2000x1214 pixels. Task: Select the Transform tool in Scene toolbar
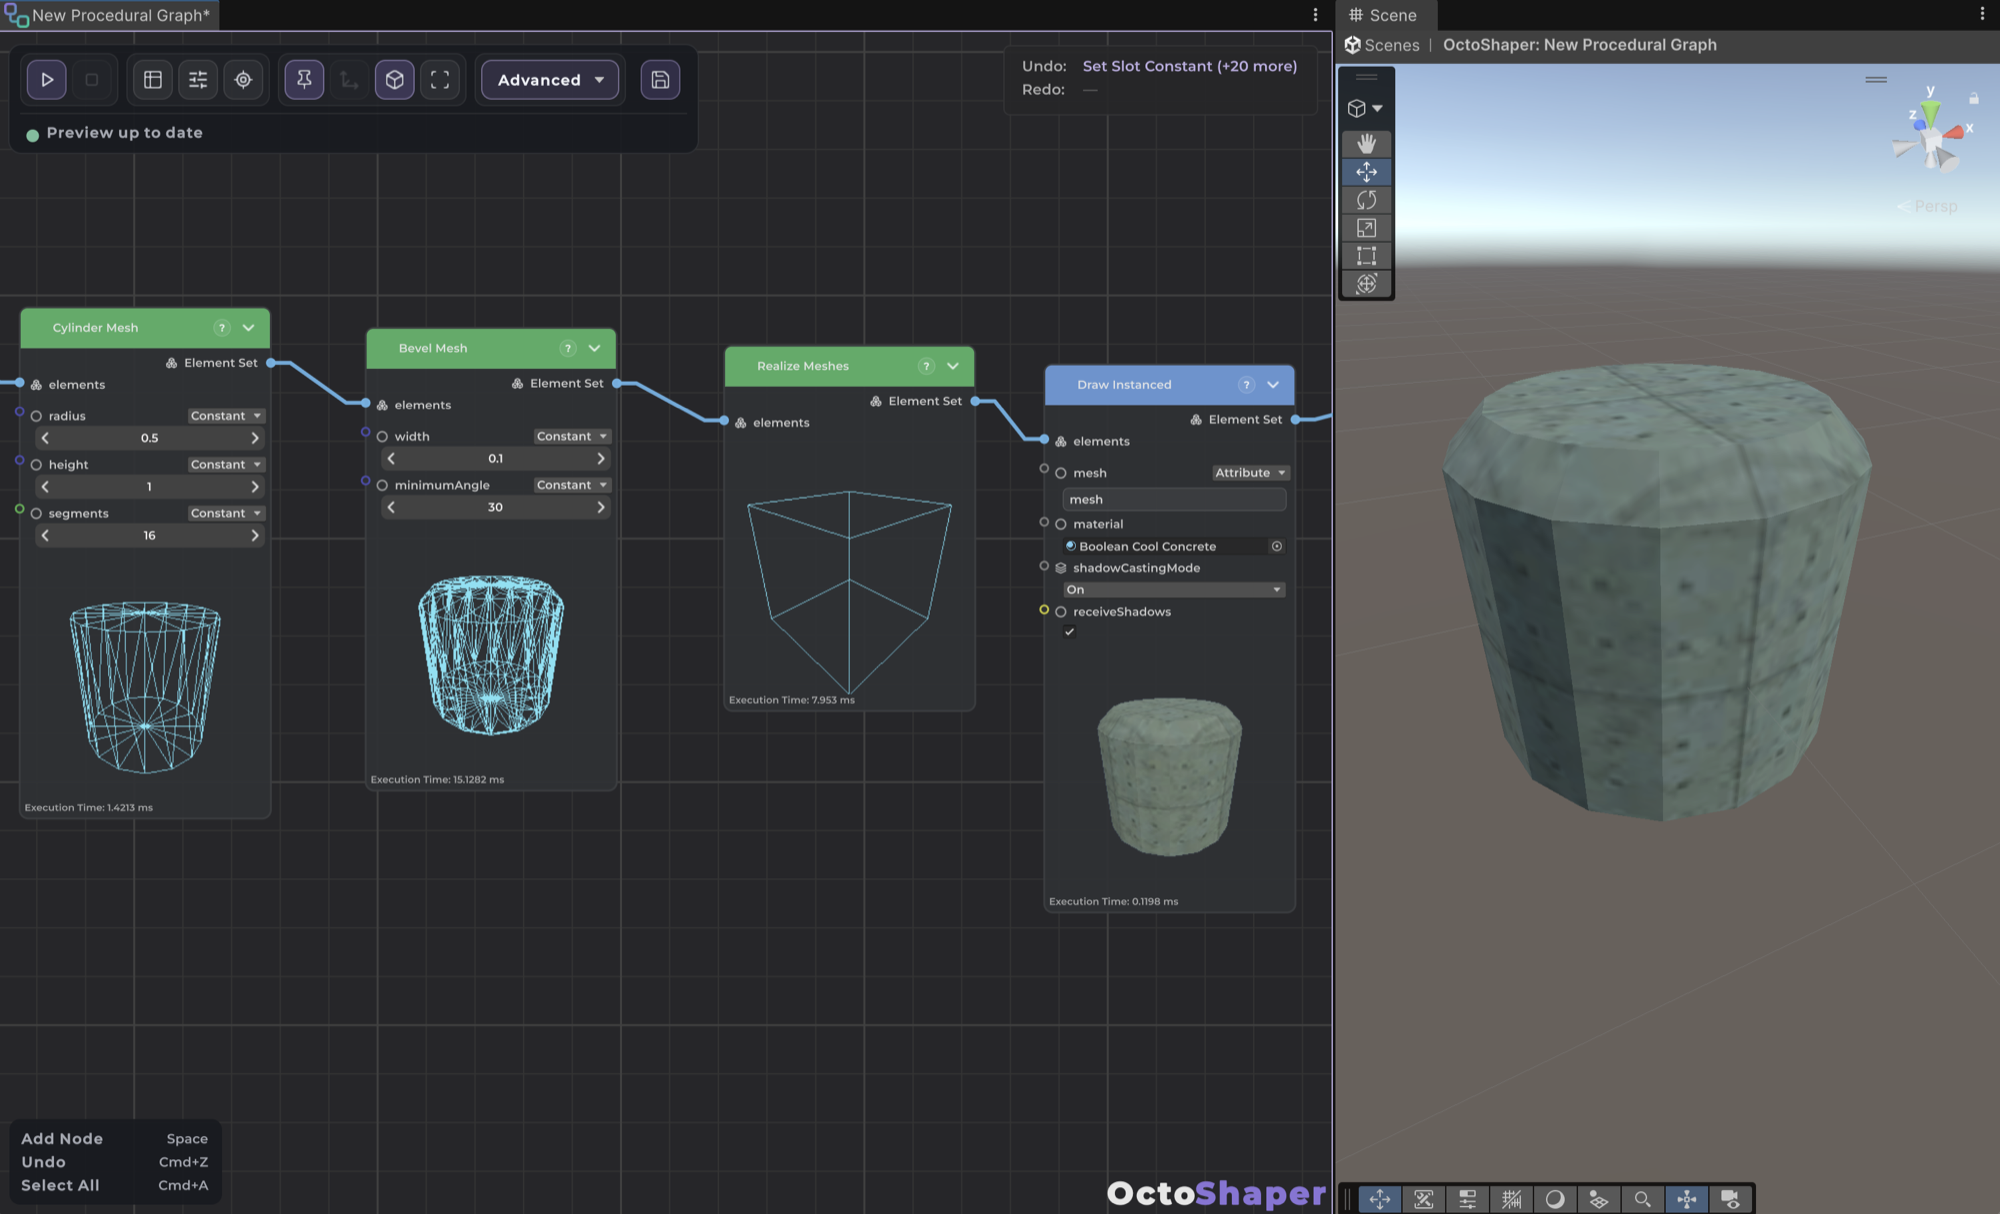[1366, 284]
